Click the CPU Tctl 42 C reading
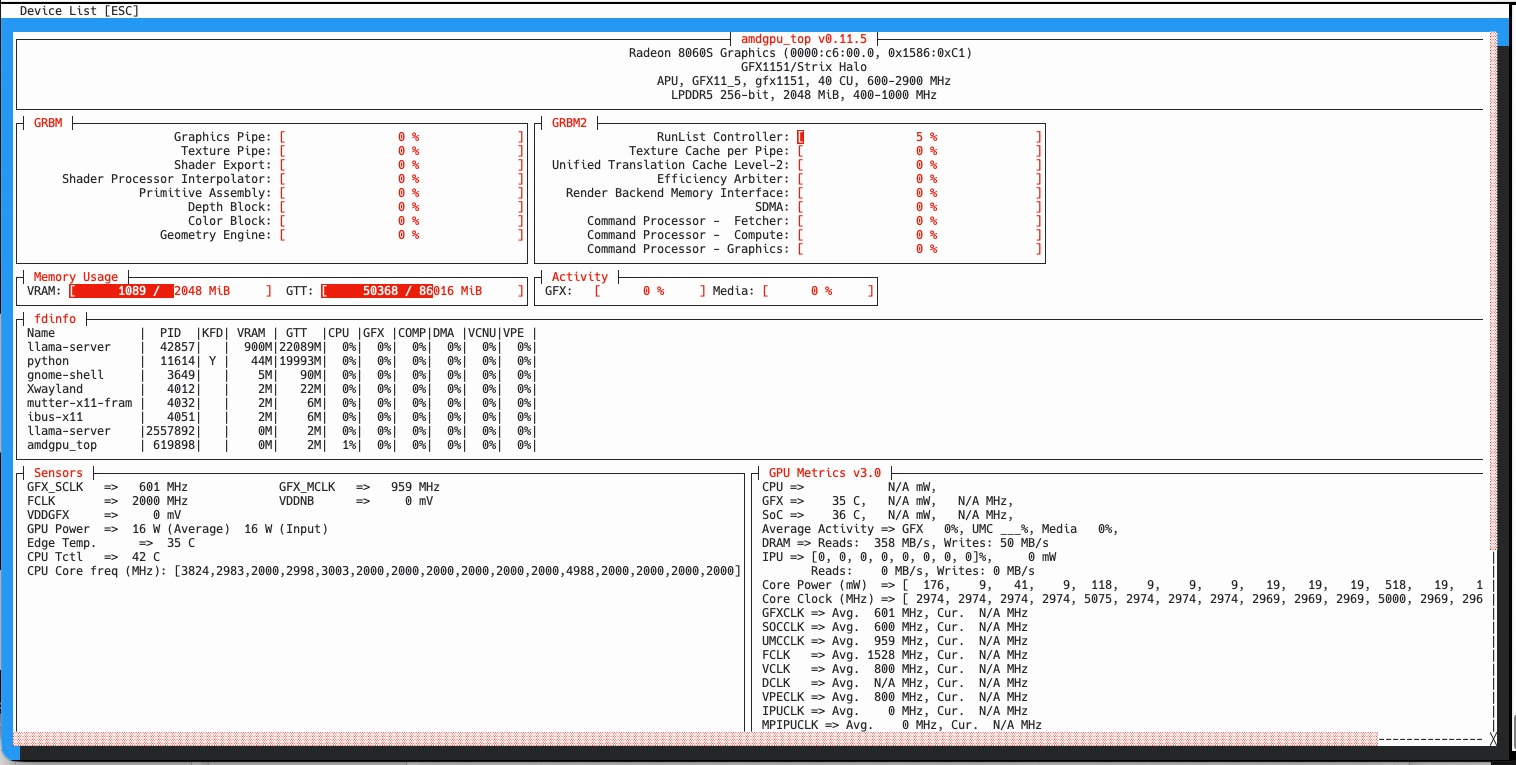This screenshot has width=1516, height=765. pos(93,557)
